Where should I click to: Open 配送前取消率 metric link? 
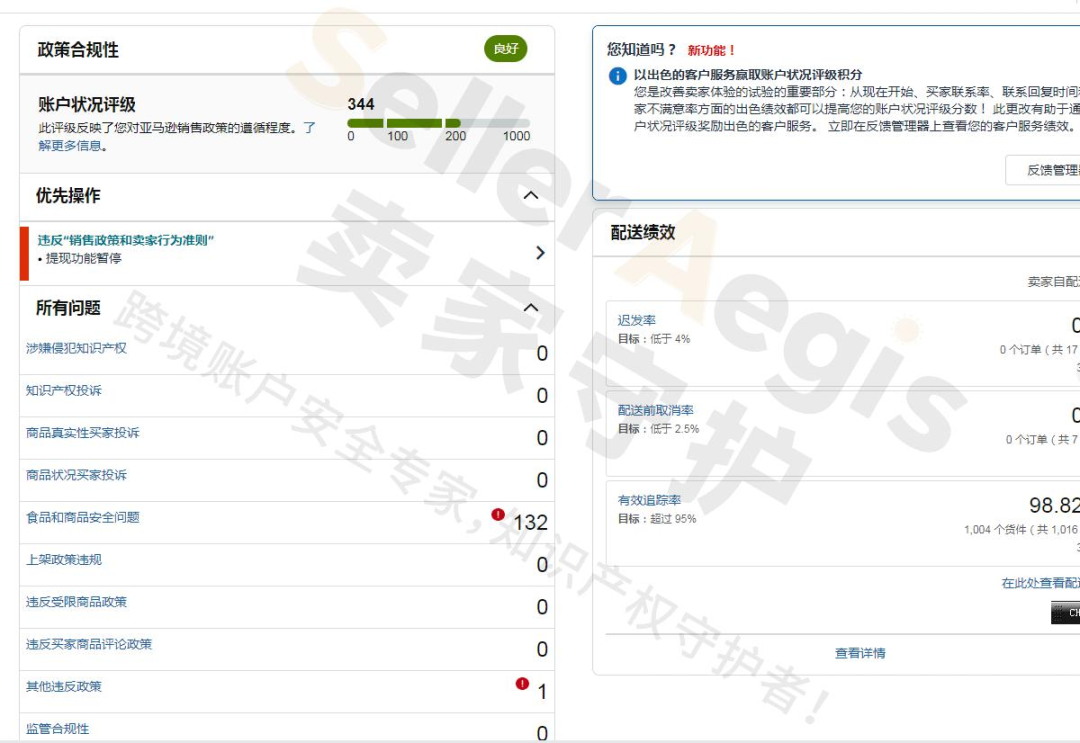[655, 410]
